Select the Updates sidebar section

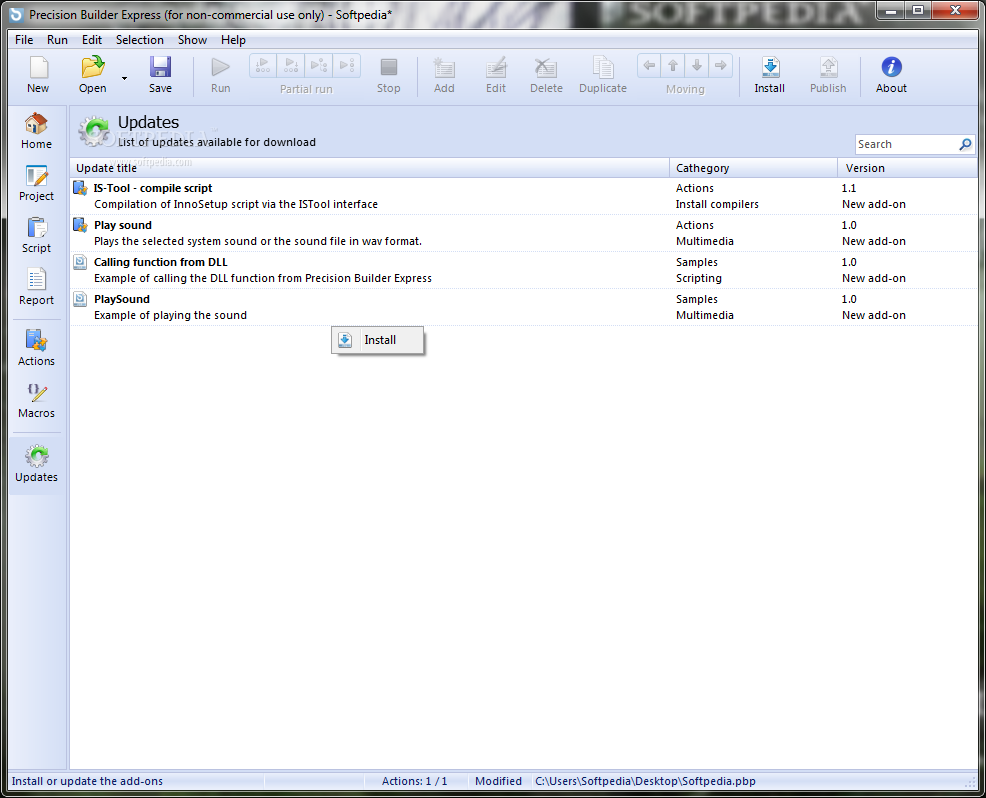[36, 465]
